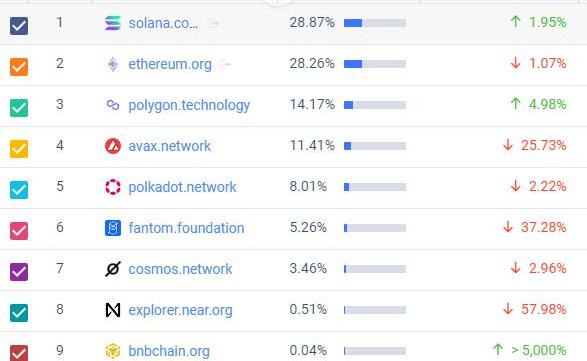Click the NEAR logo icon
The width and height of the screenshot is (587, 361).
click(x=113, y=310)
